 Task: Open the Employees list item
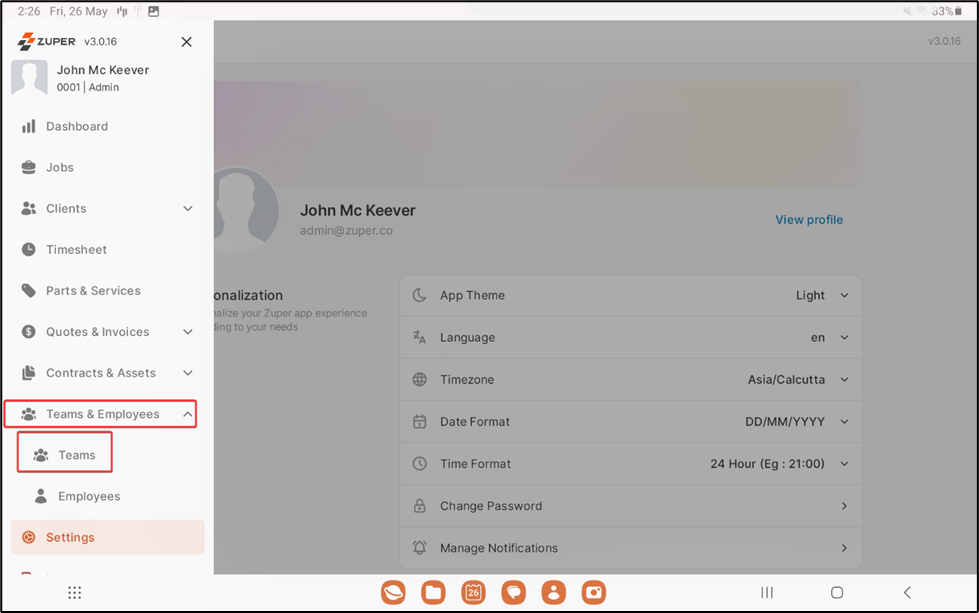point(88,497)
